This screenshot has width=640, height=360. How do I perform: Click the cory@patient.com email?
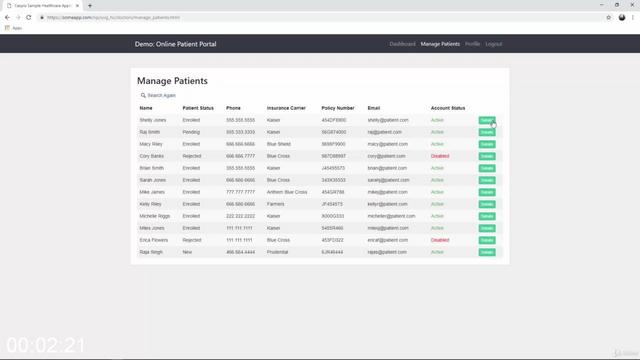pos(386,156)
